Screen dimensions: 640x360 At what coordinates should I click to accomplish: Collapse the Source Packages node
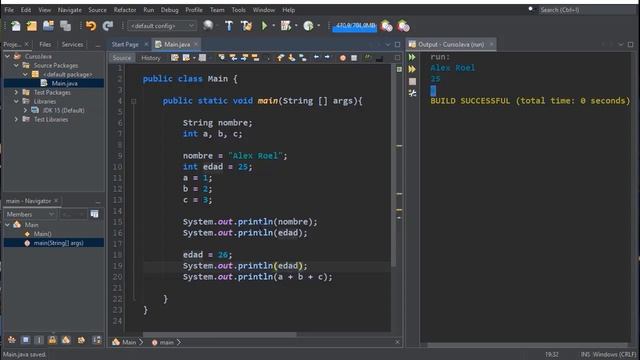click(x=16, y=65)
